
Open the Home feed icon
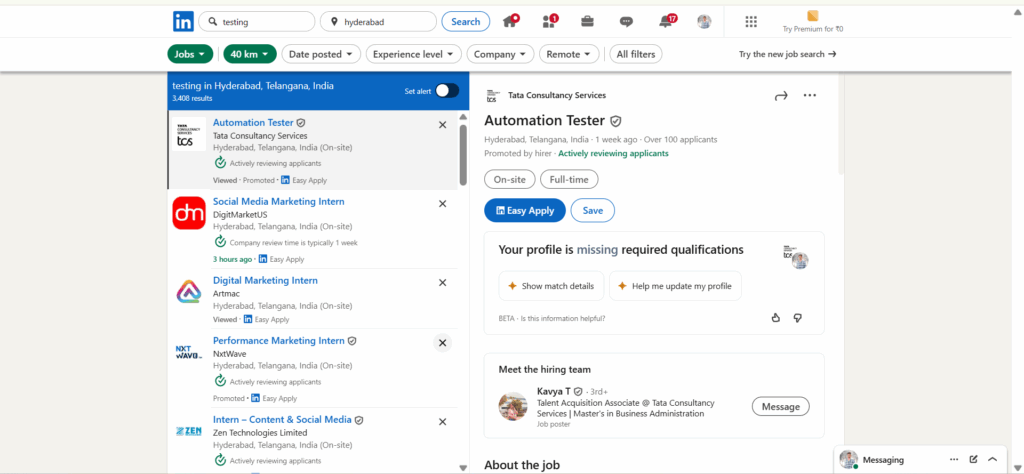(x=511, y=21)
